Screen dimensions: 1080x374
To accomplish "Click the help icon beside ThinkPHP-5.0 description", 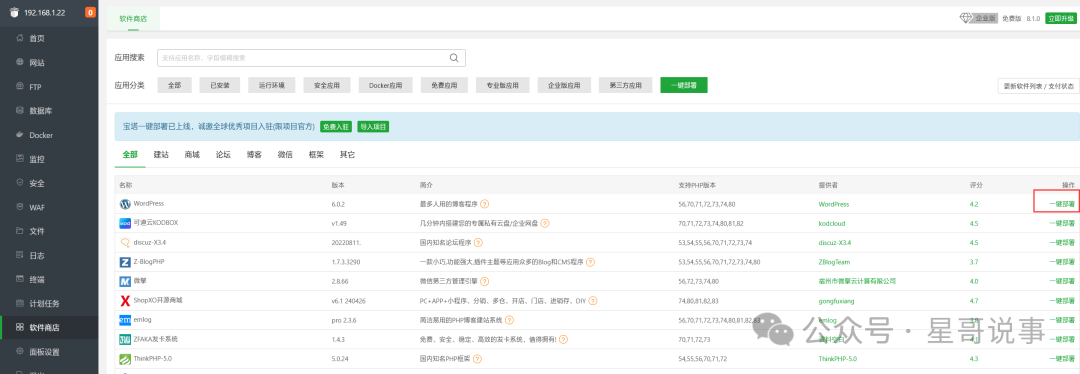I will click(478, 358).
